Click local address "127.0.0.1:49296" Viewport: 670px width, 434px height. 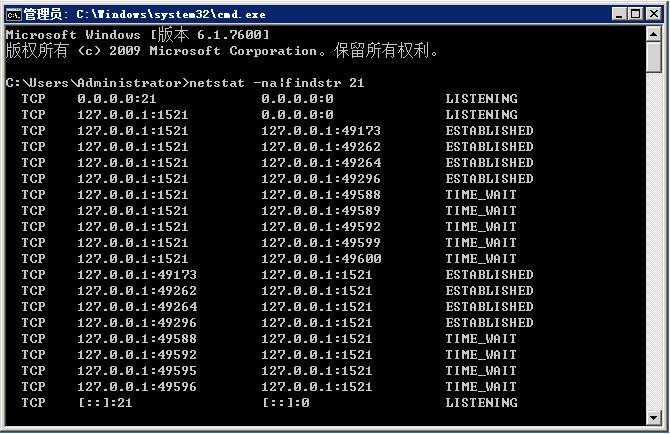(x=137, y=323)
